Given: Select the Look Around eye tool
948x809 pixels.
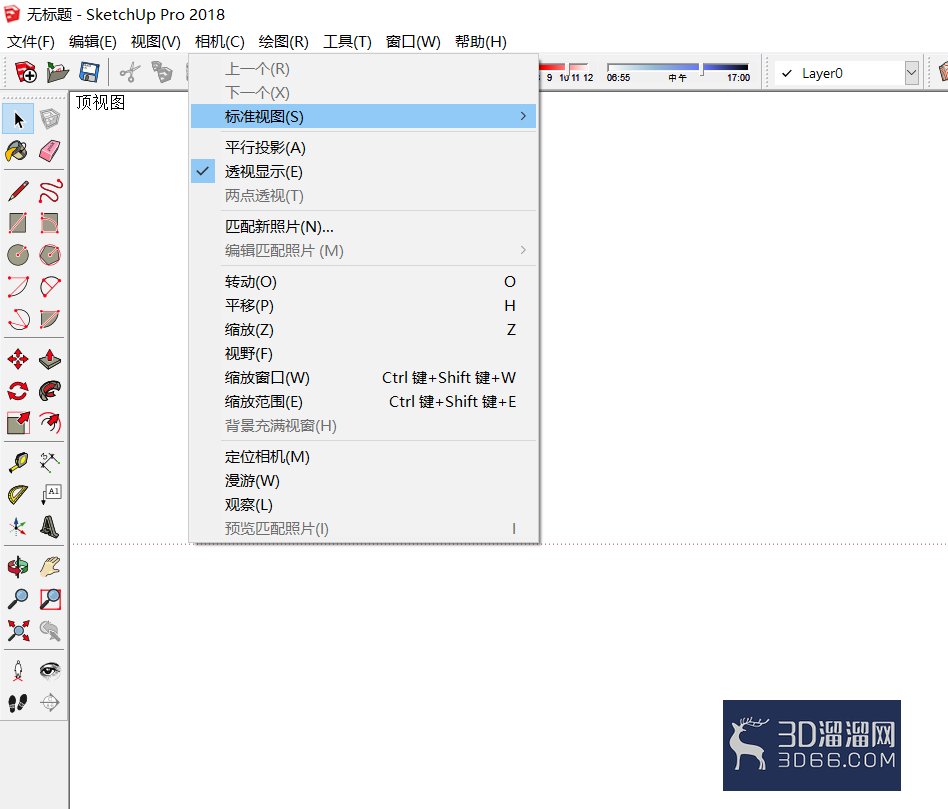Looking at the screenshot, I should pos(50,671).
